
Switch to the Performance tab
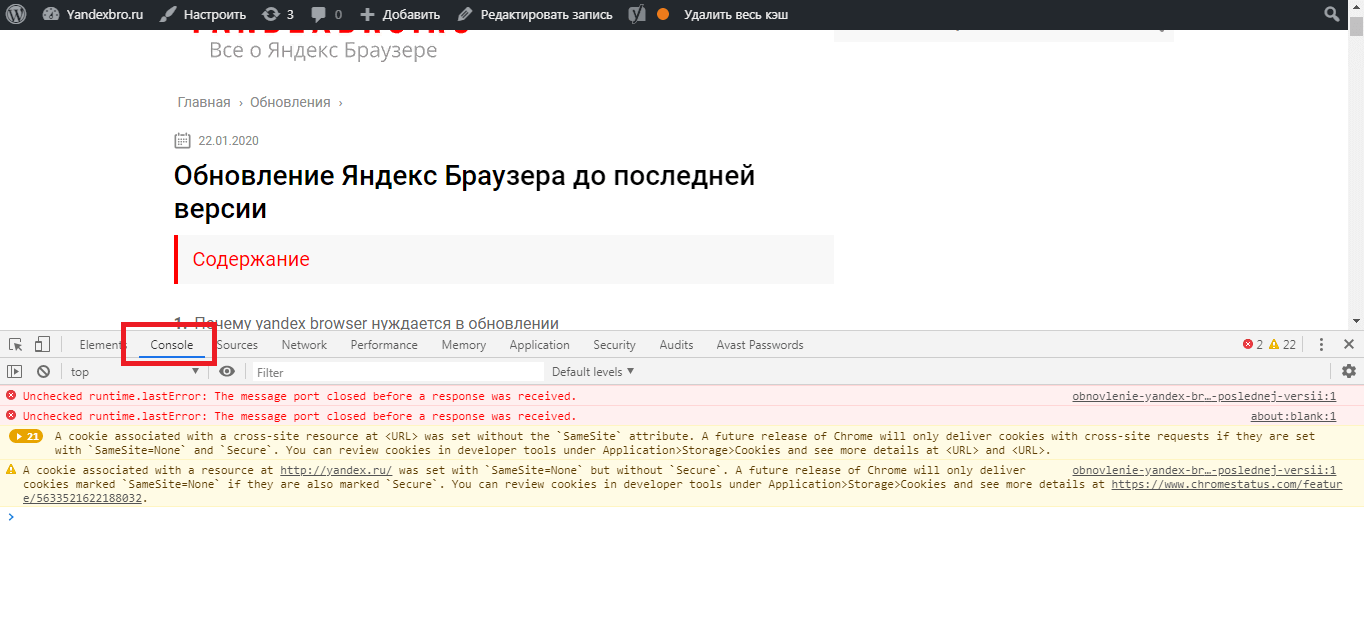384,345
